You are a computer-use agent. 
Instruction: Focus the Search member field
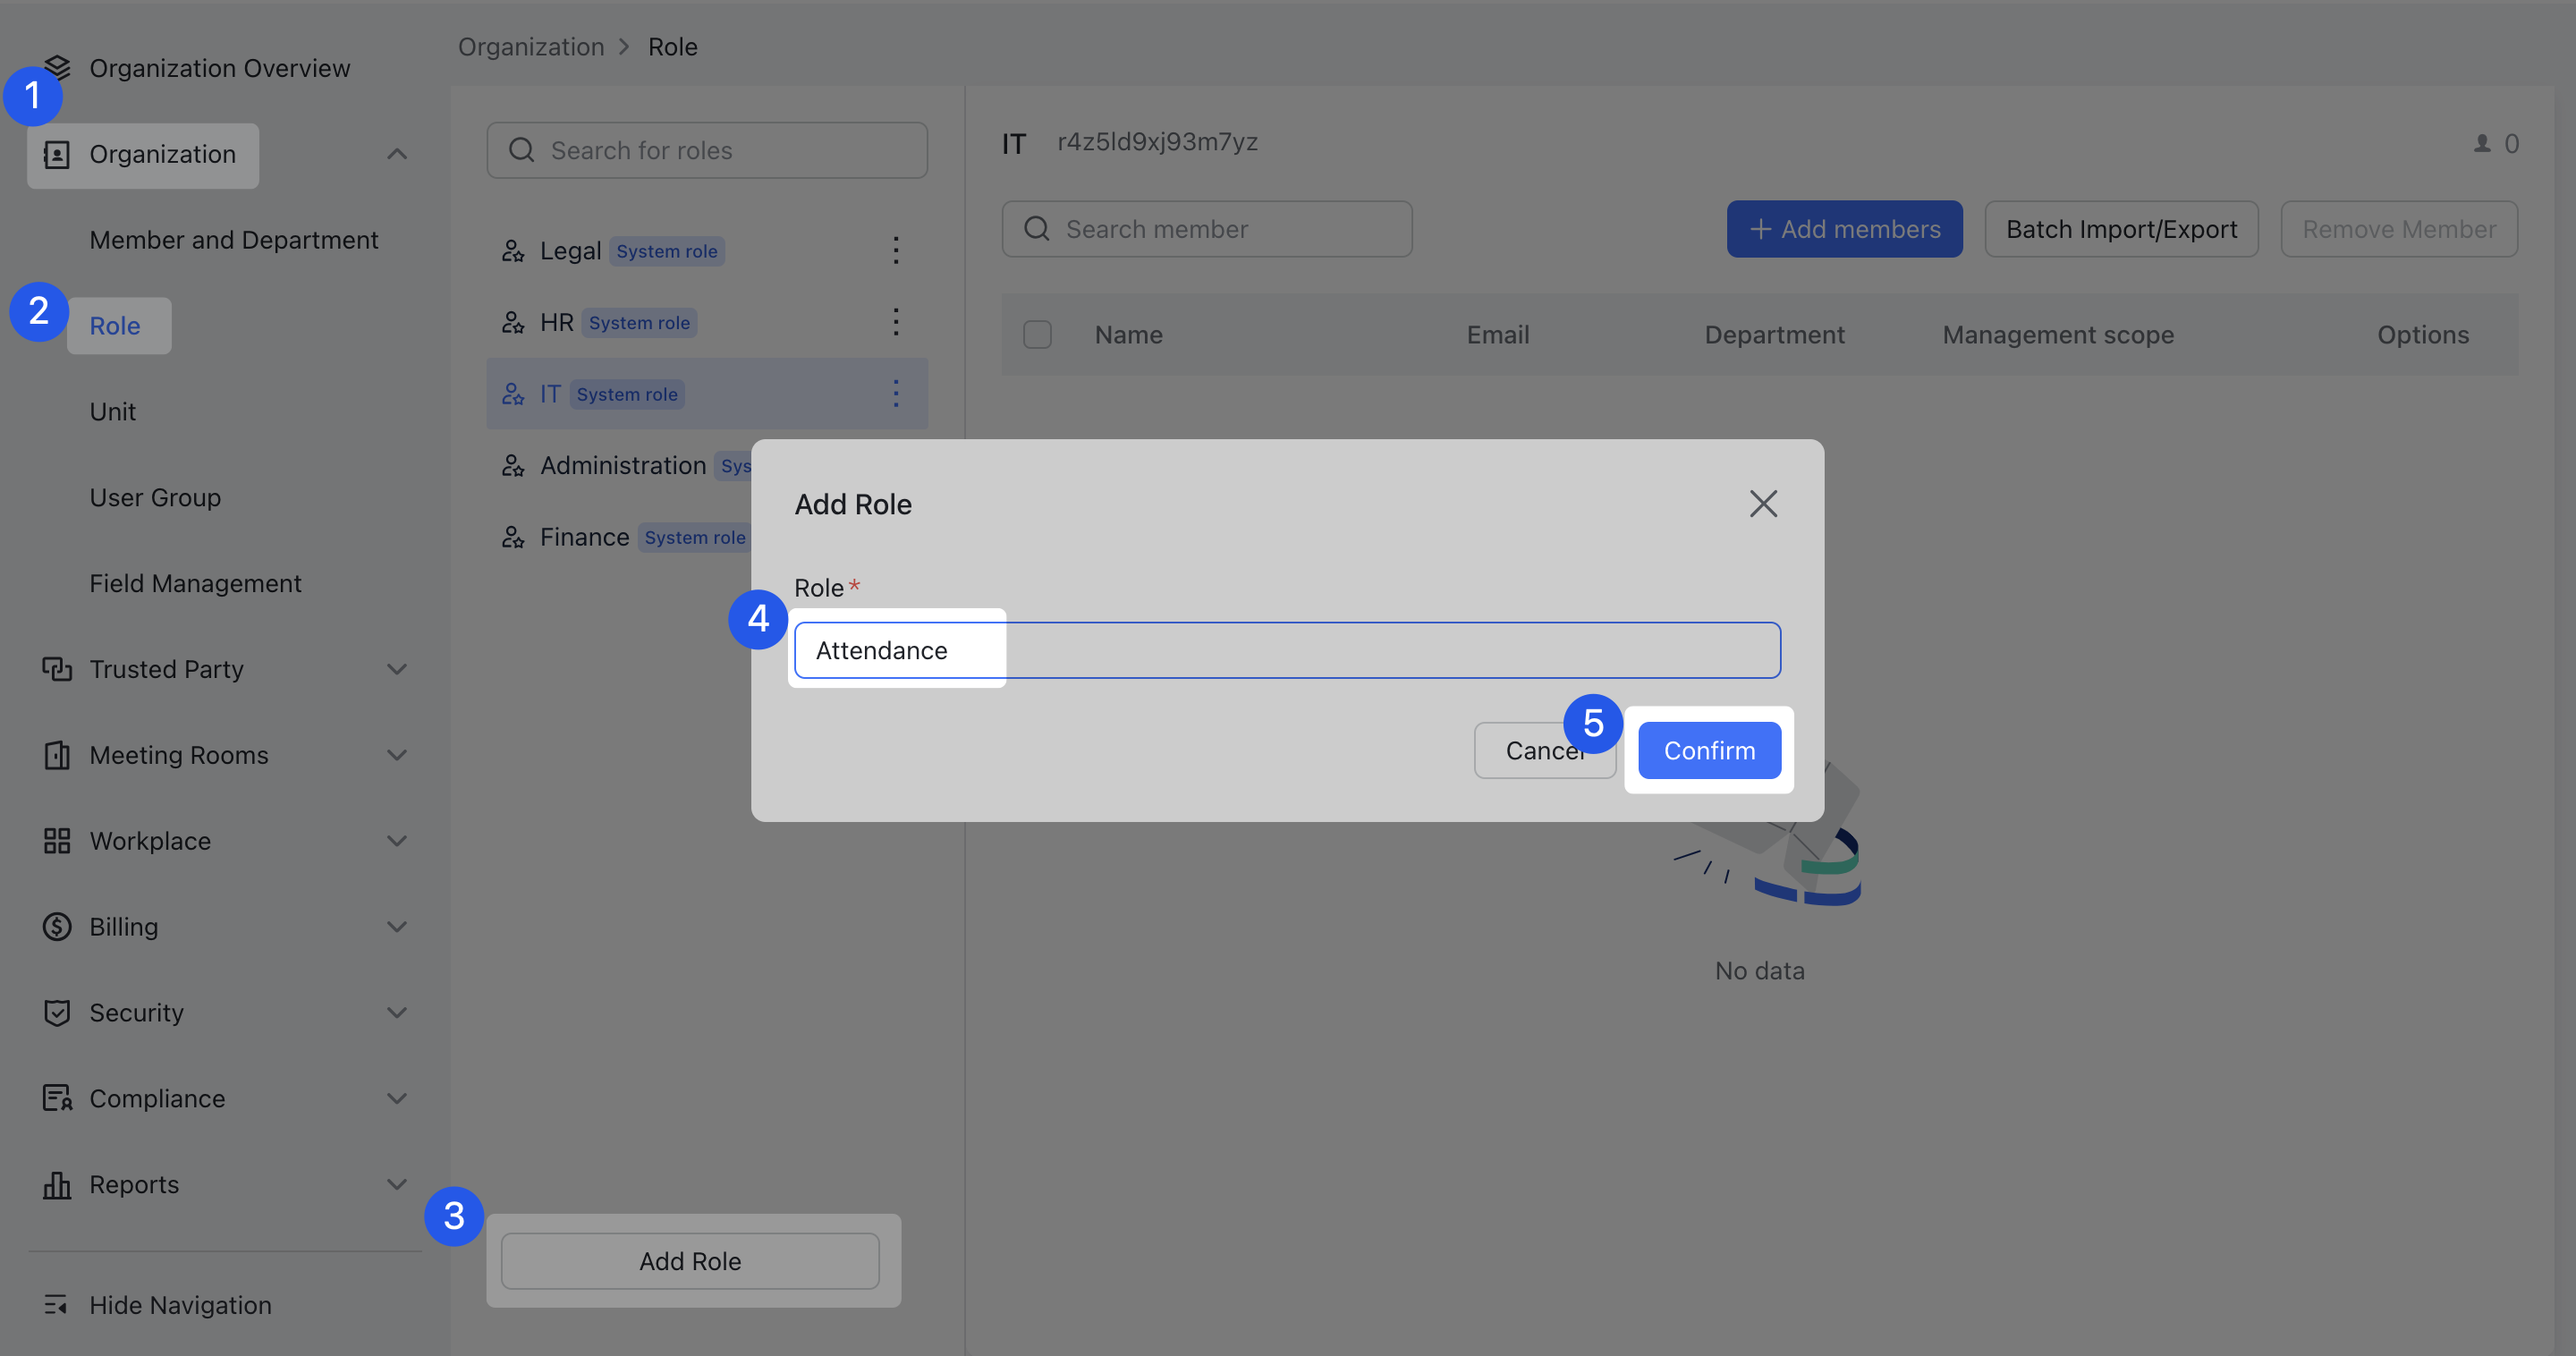(1207, 229)
